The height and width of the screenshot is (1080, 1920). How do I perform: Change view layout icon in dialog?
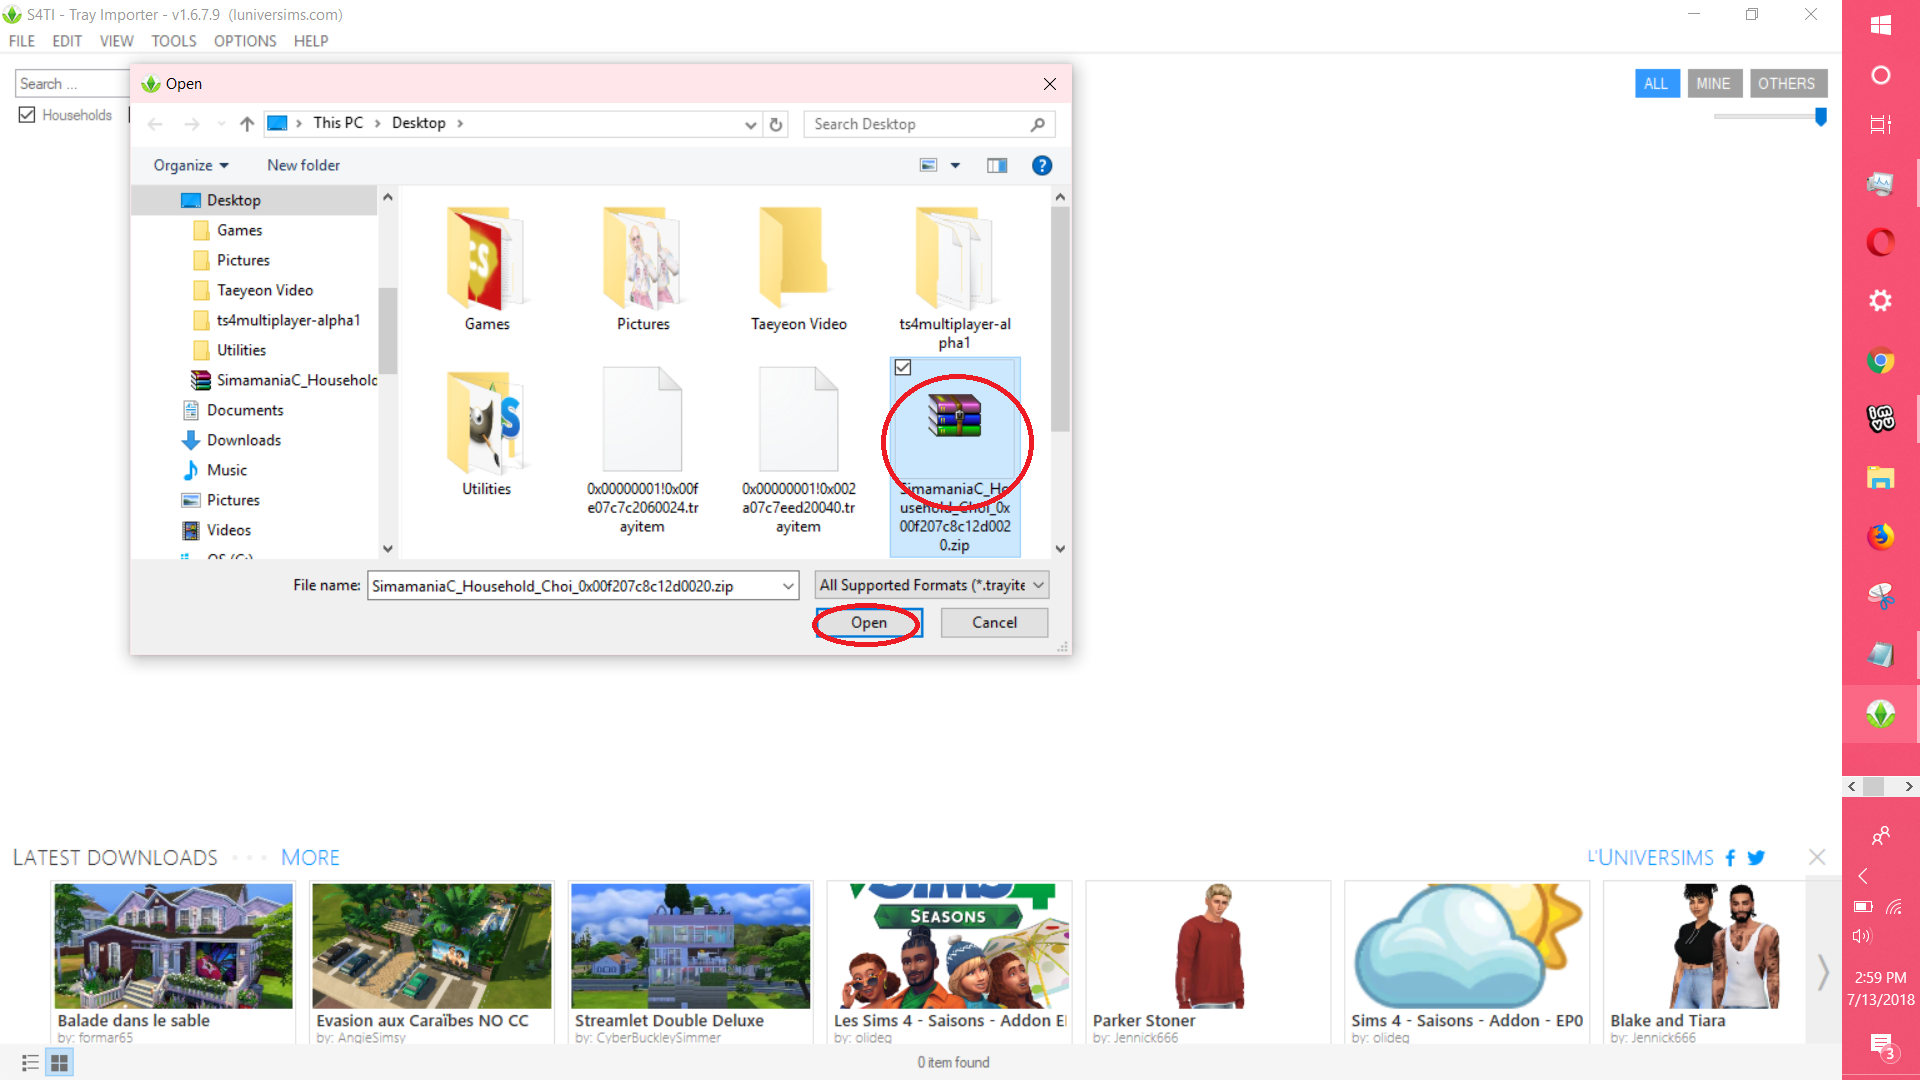pyautogui.click(x=929, y=166)
